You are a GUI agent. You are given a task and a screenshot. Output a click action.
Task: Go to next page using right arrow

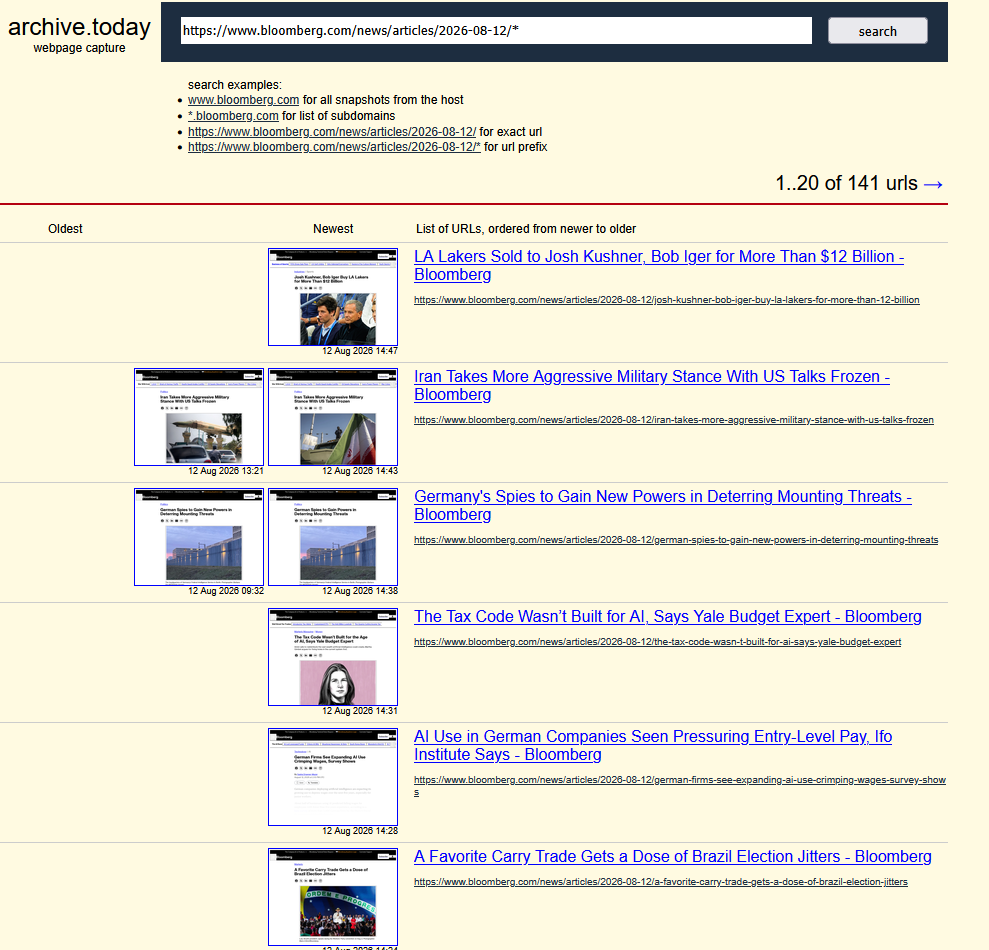pos(933,184)
